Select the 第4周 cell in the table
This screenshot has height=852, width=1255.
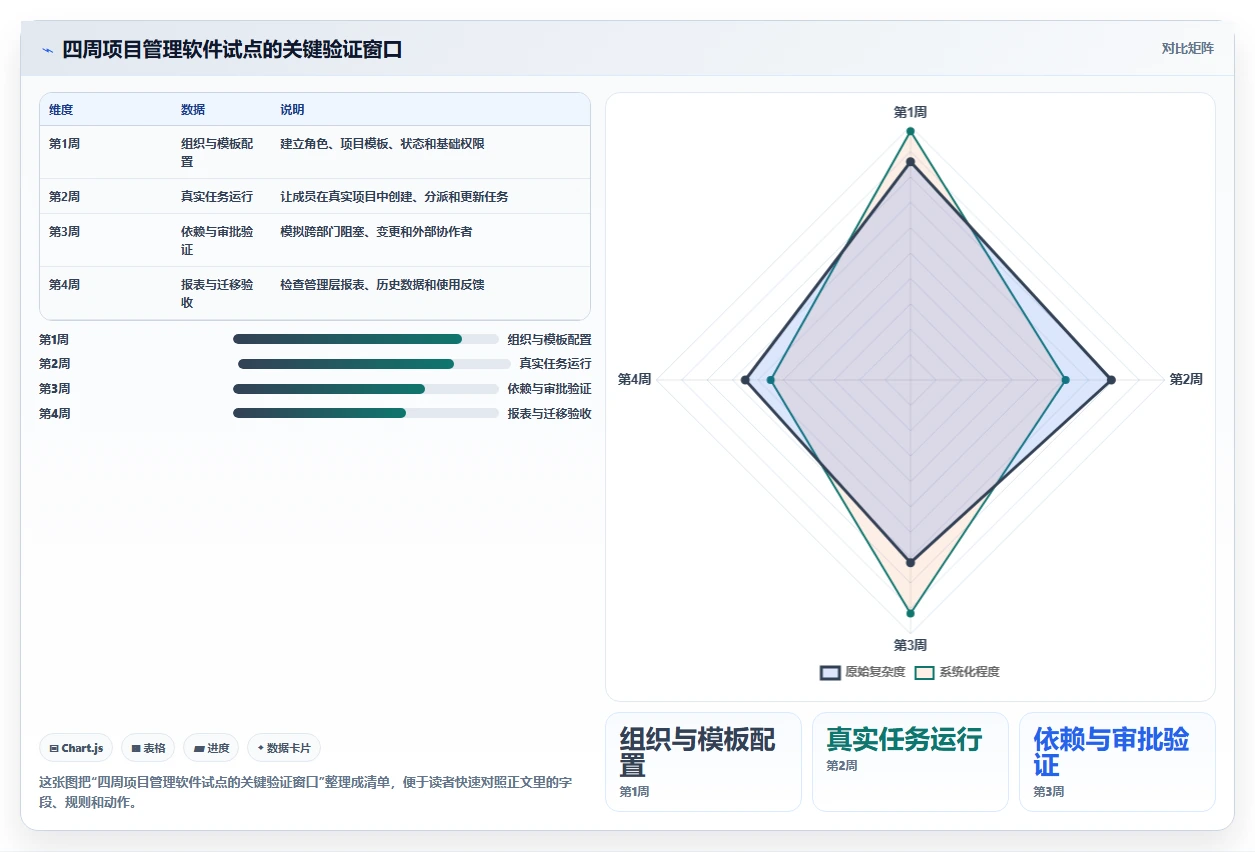pos(64,285)
